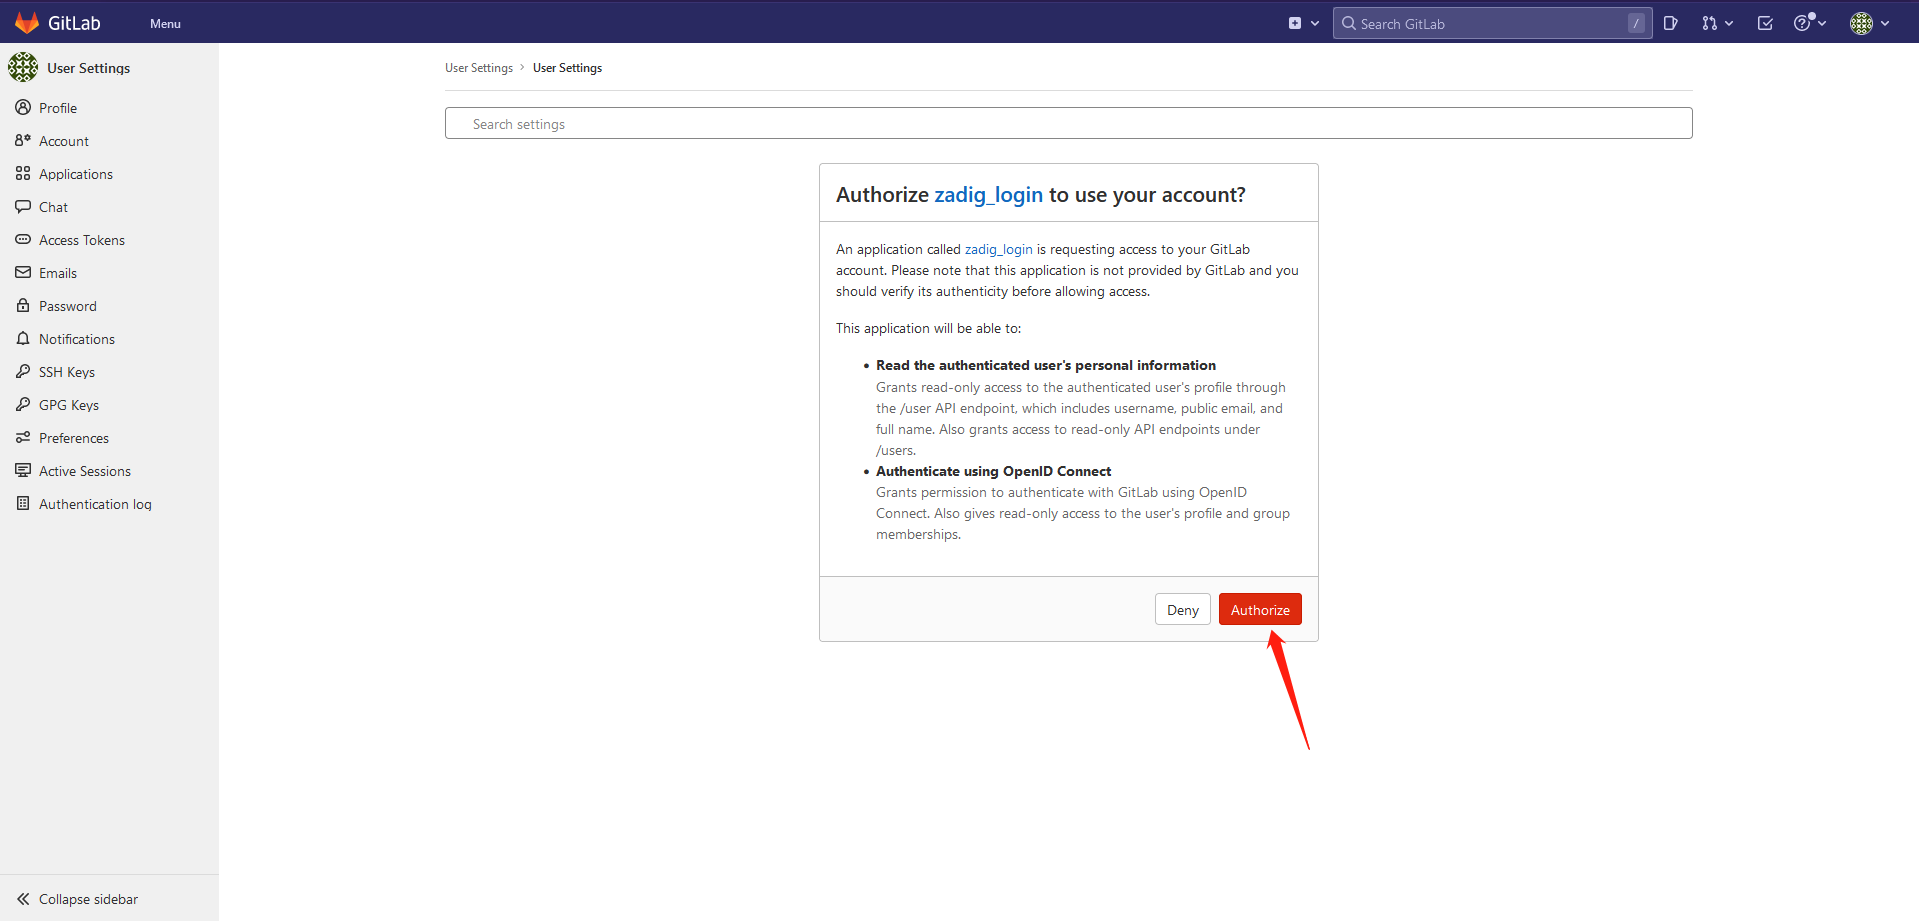Open the user avatar dropdown in top bar
The width and height of the screenshot is (1919, 921).
click(x=1869, y=23)
